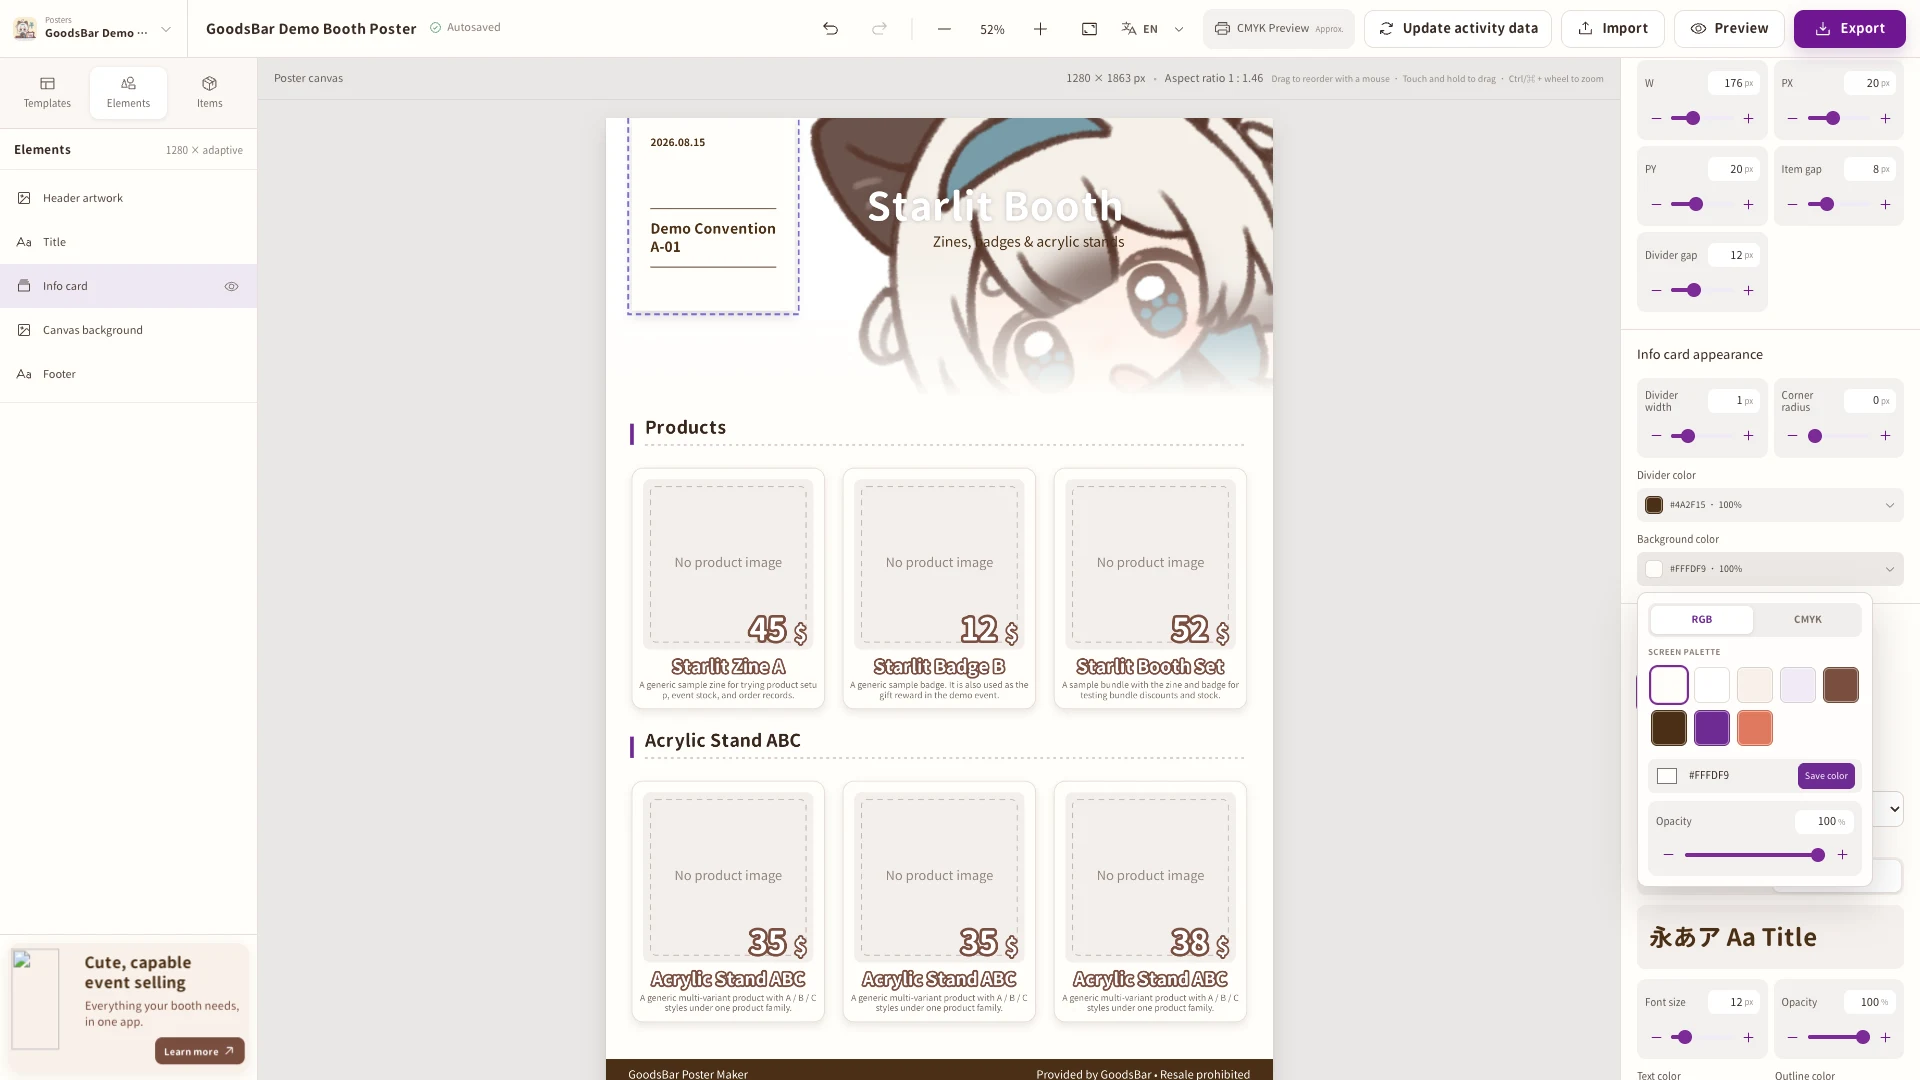Decrease W width with minus icon
The image size is (1920, 1080).
click(x=1656, y=118)
